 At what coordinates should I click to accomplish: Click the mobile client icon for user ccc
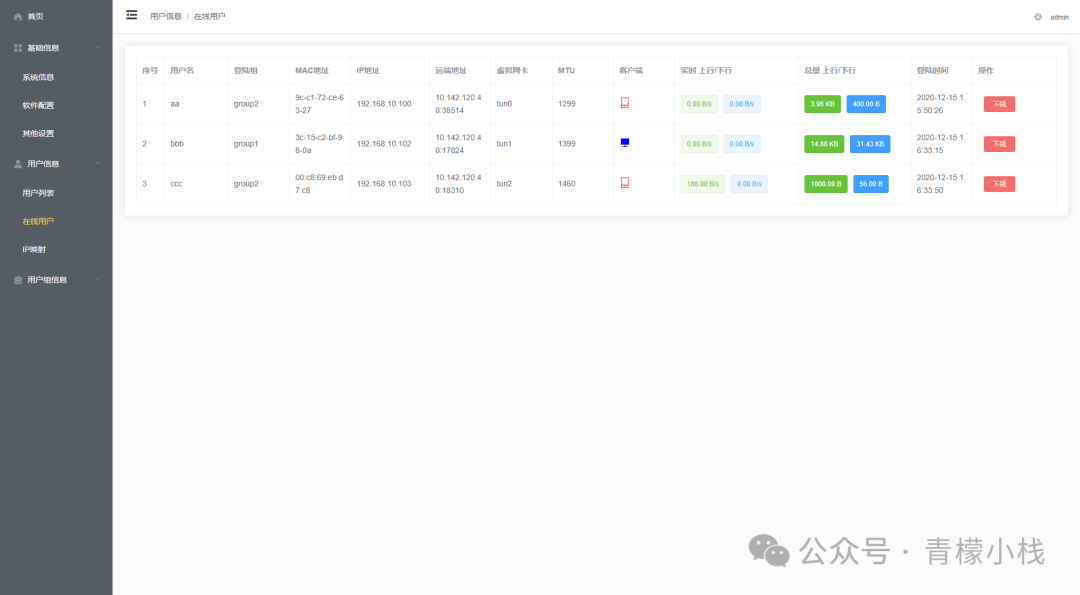click(625, 183)
